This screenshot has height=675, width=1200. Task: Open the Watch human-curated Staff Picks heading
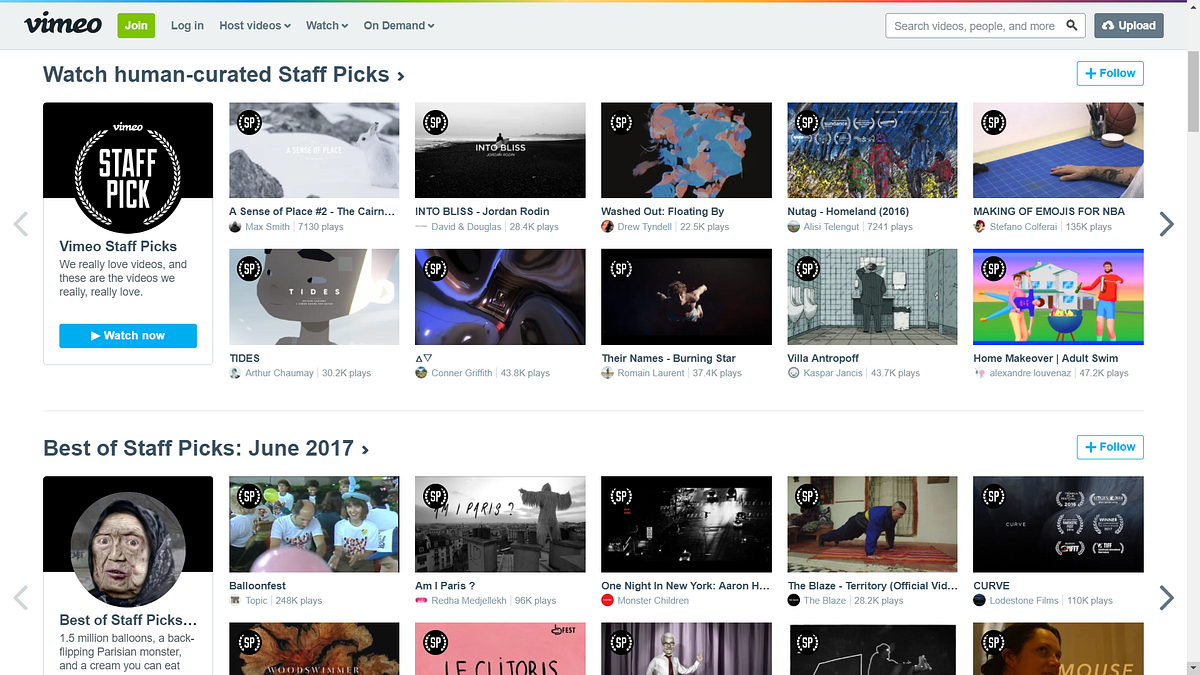click(x=224, y=75)
